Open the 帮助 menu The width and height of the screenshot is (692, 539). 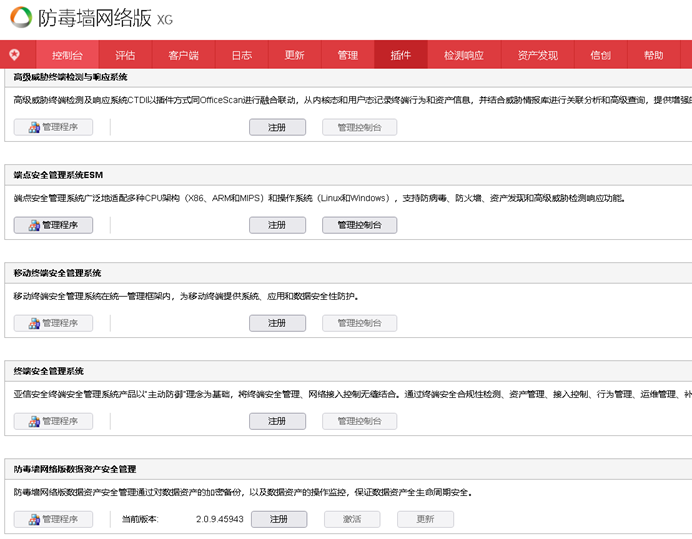pos(654,55)
